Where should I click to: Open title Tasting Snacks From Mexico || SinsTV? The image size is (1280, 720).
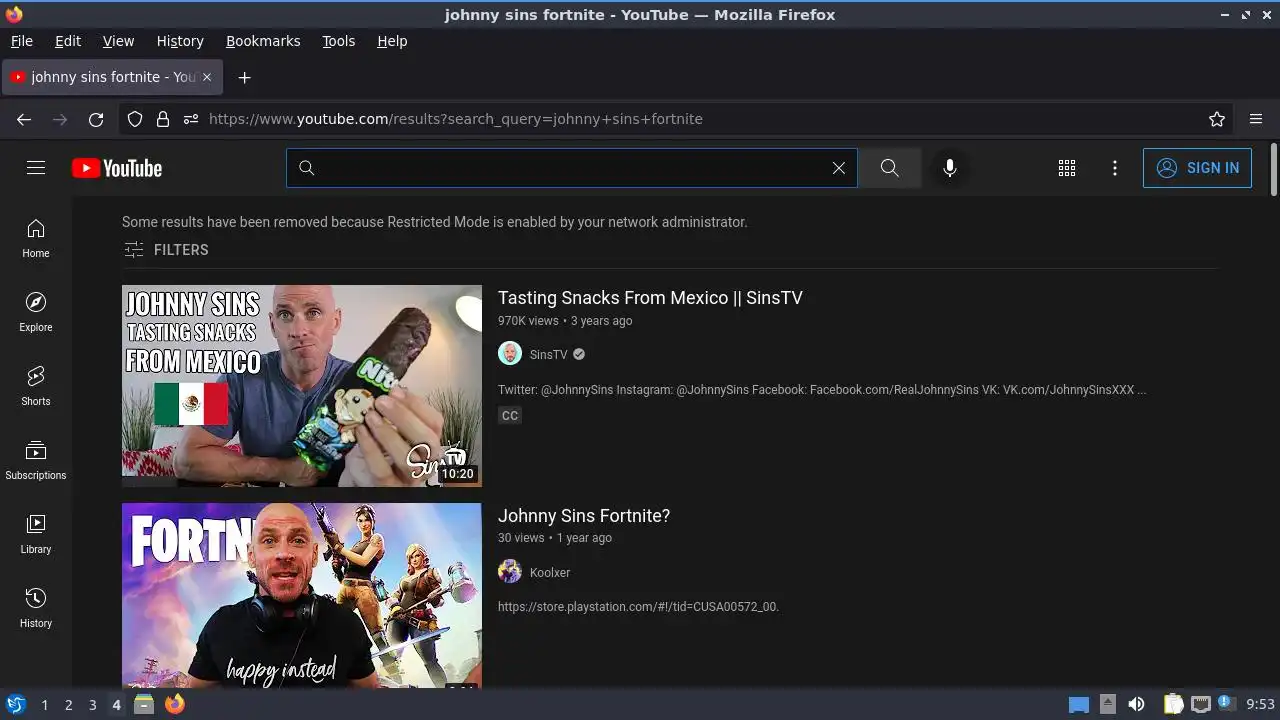pyautogui.click(x=650, y=298)
